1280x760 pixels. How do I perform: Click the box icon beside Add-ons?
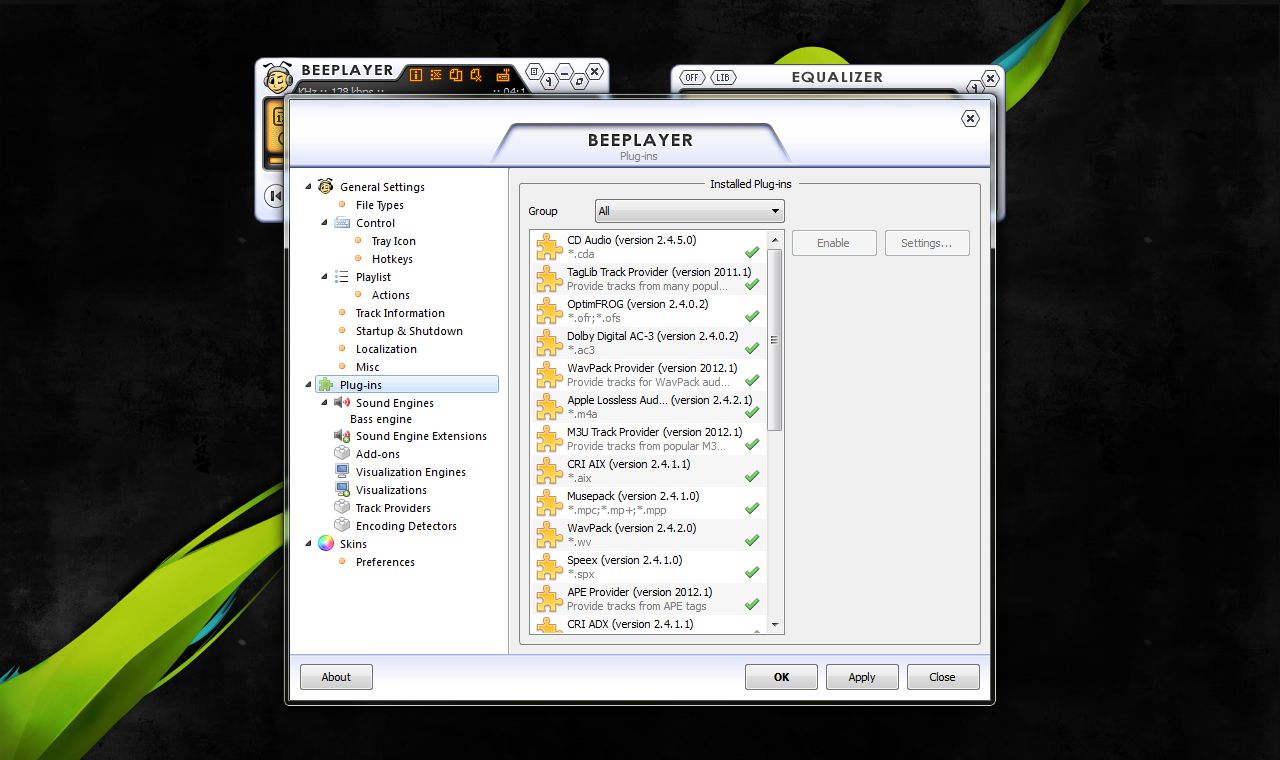pyautogui.click(x=342, y=453)
